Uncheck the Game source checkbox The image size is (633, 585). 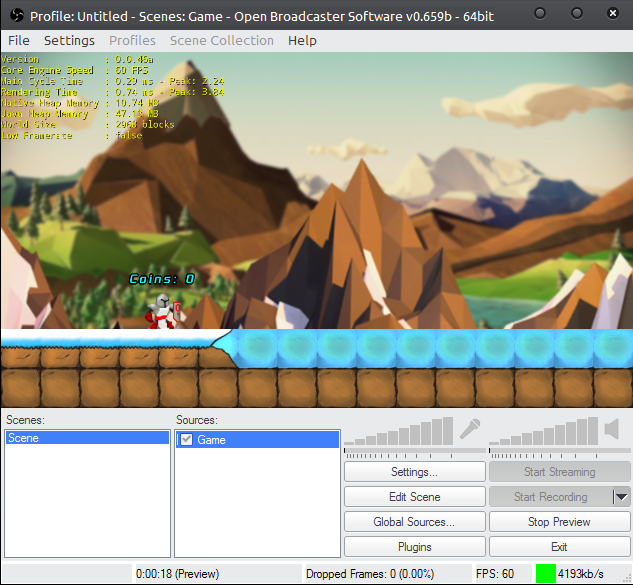(187, 439)
